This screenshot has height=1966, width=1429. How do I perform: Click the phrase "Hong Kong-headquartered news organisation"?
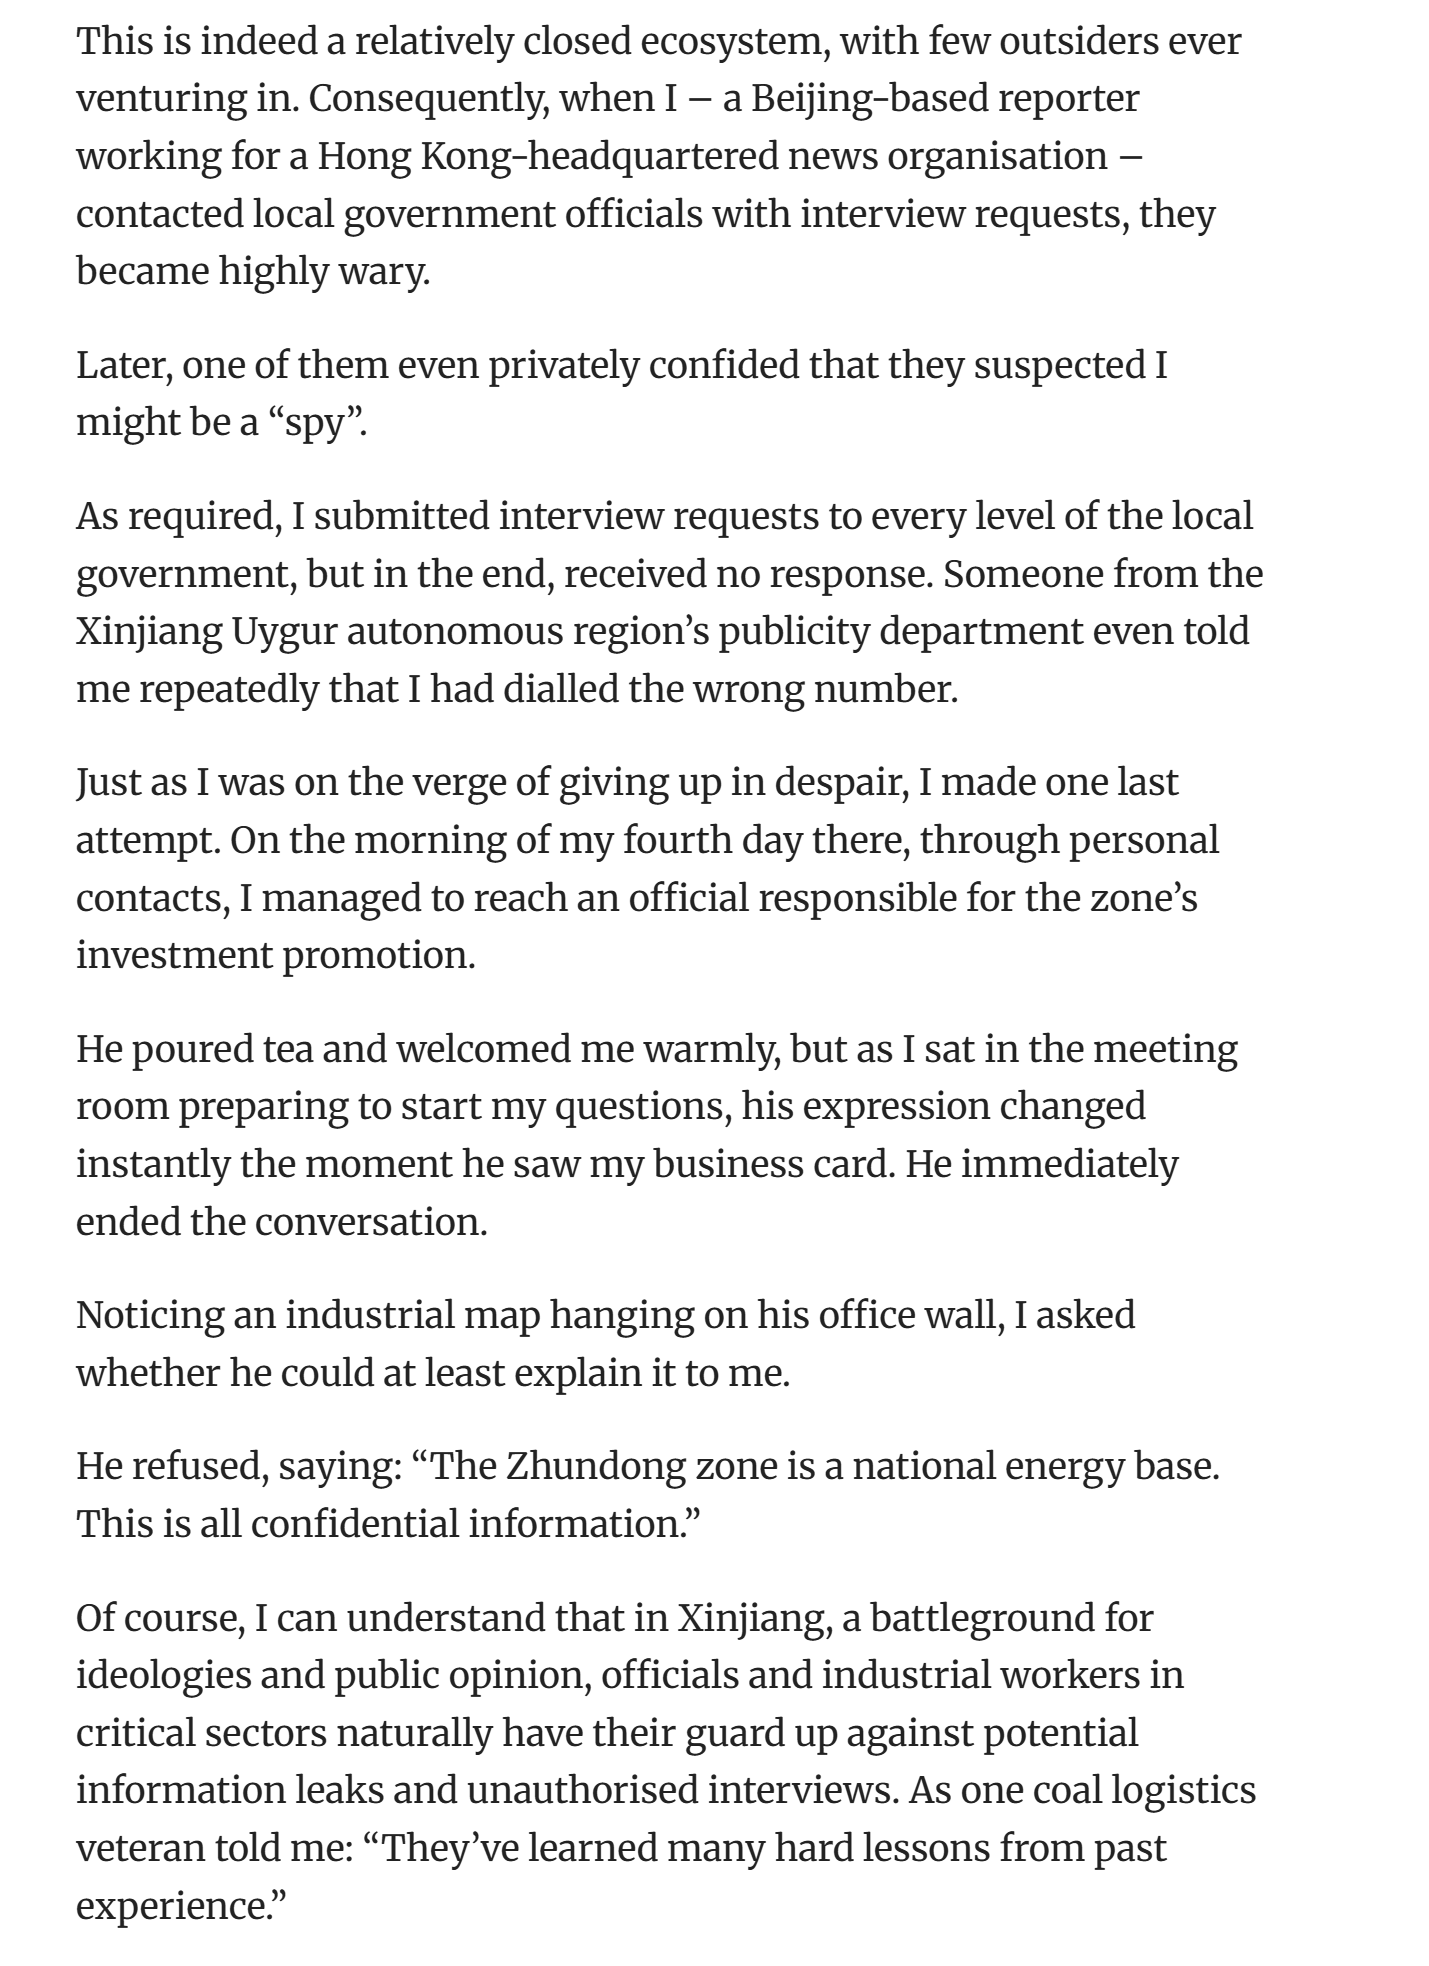pos(712,156)
